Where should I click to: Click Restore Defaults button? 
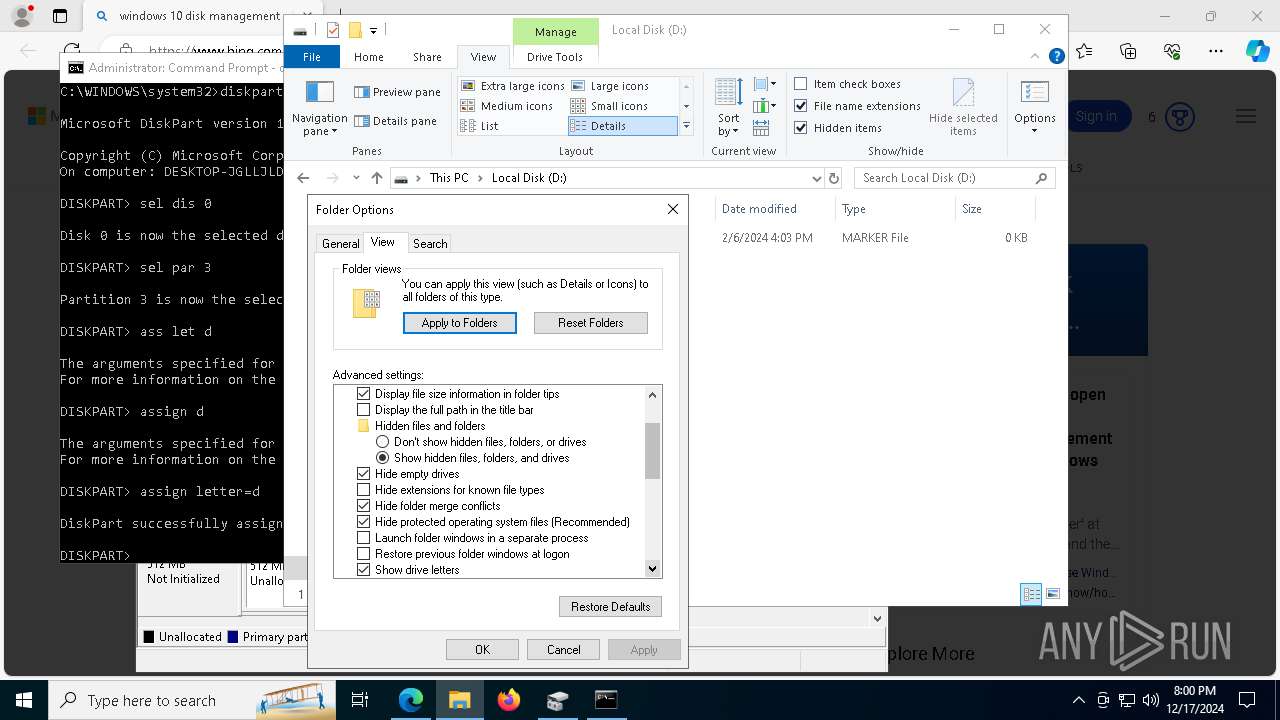click(610, 607)
